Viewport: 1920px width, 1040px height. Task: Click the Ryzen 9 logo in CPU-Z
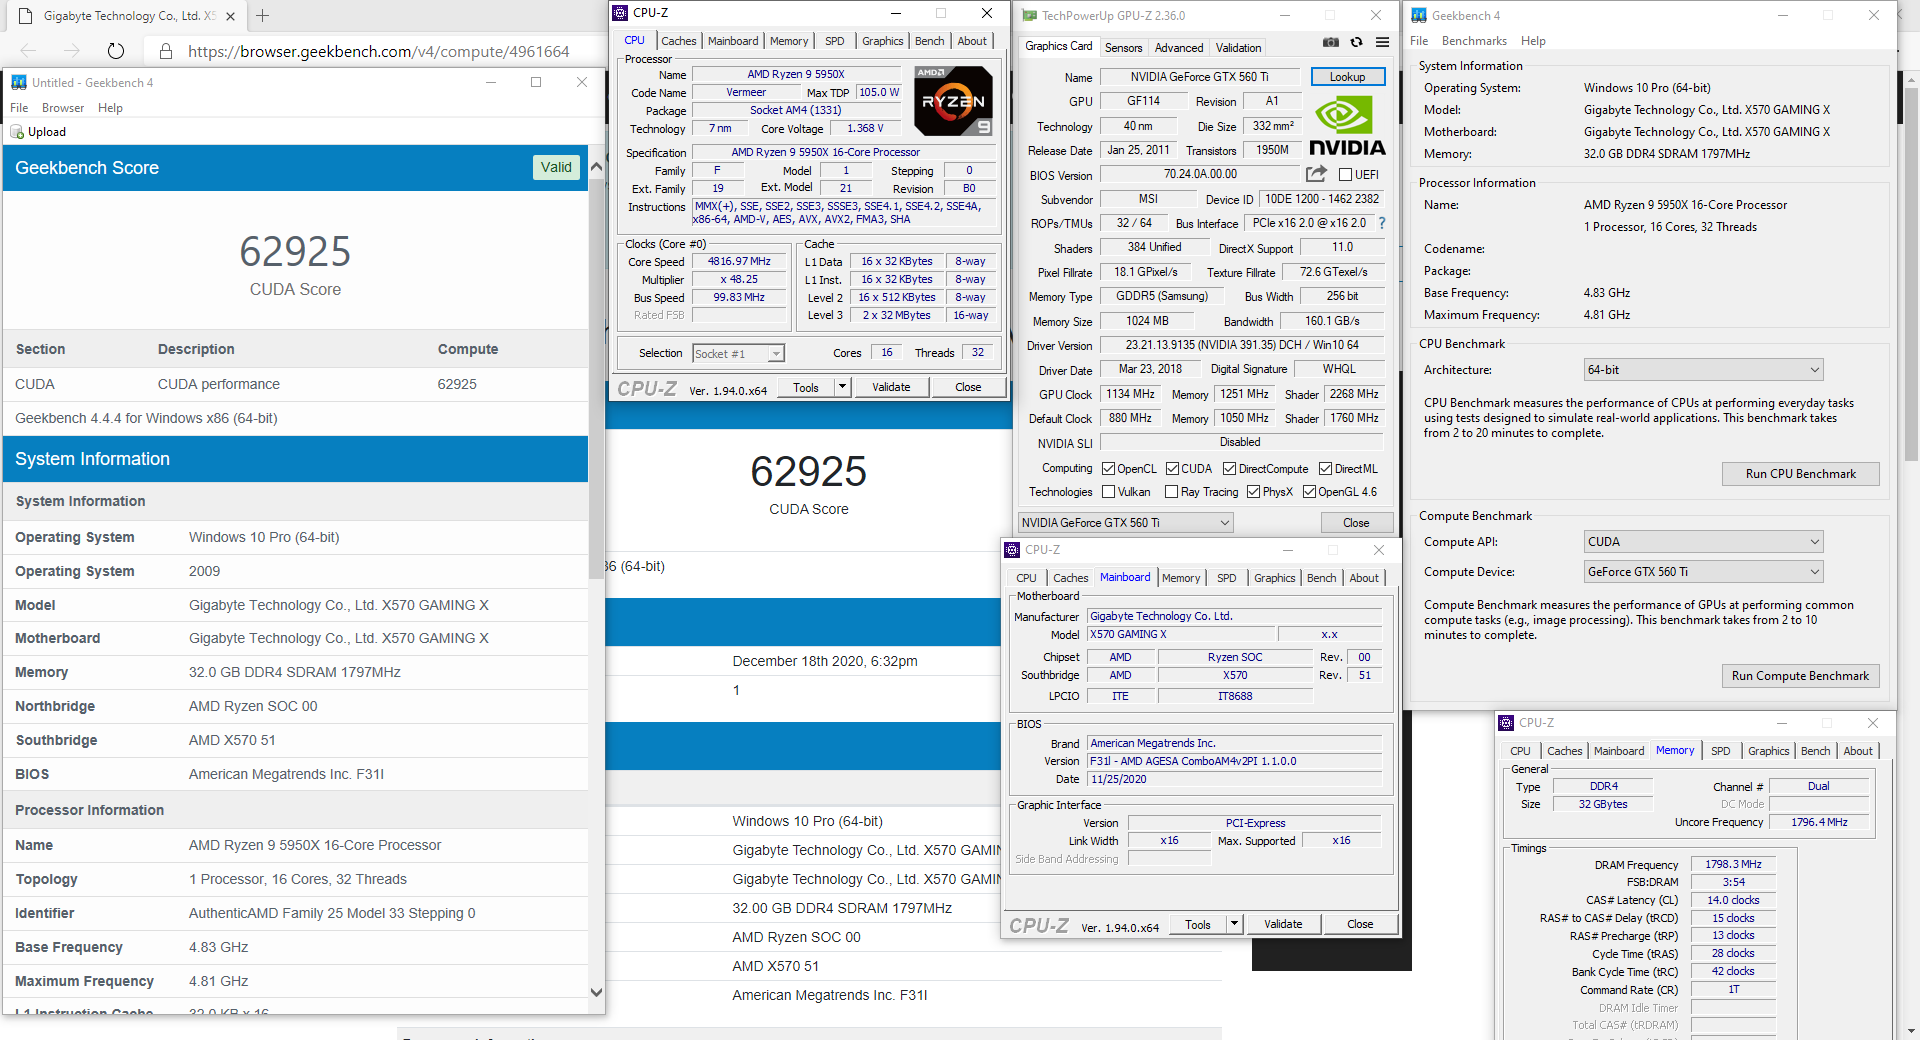click(953, 101)
